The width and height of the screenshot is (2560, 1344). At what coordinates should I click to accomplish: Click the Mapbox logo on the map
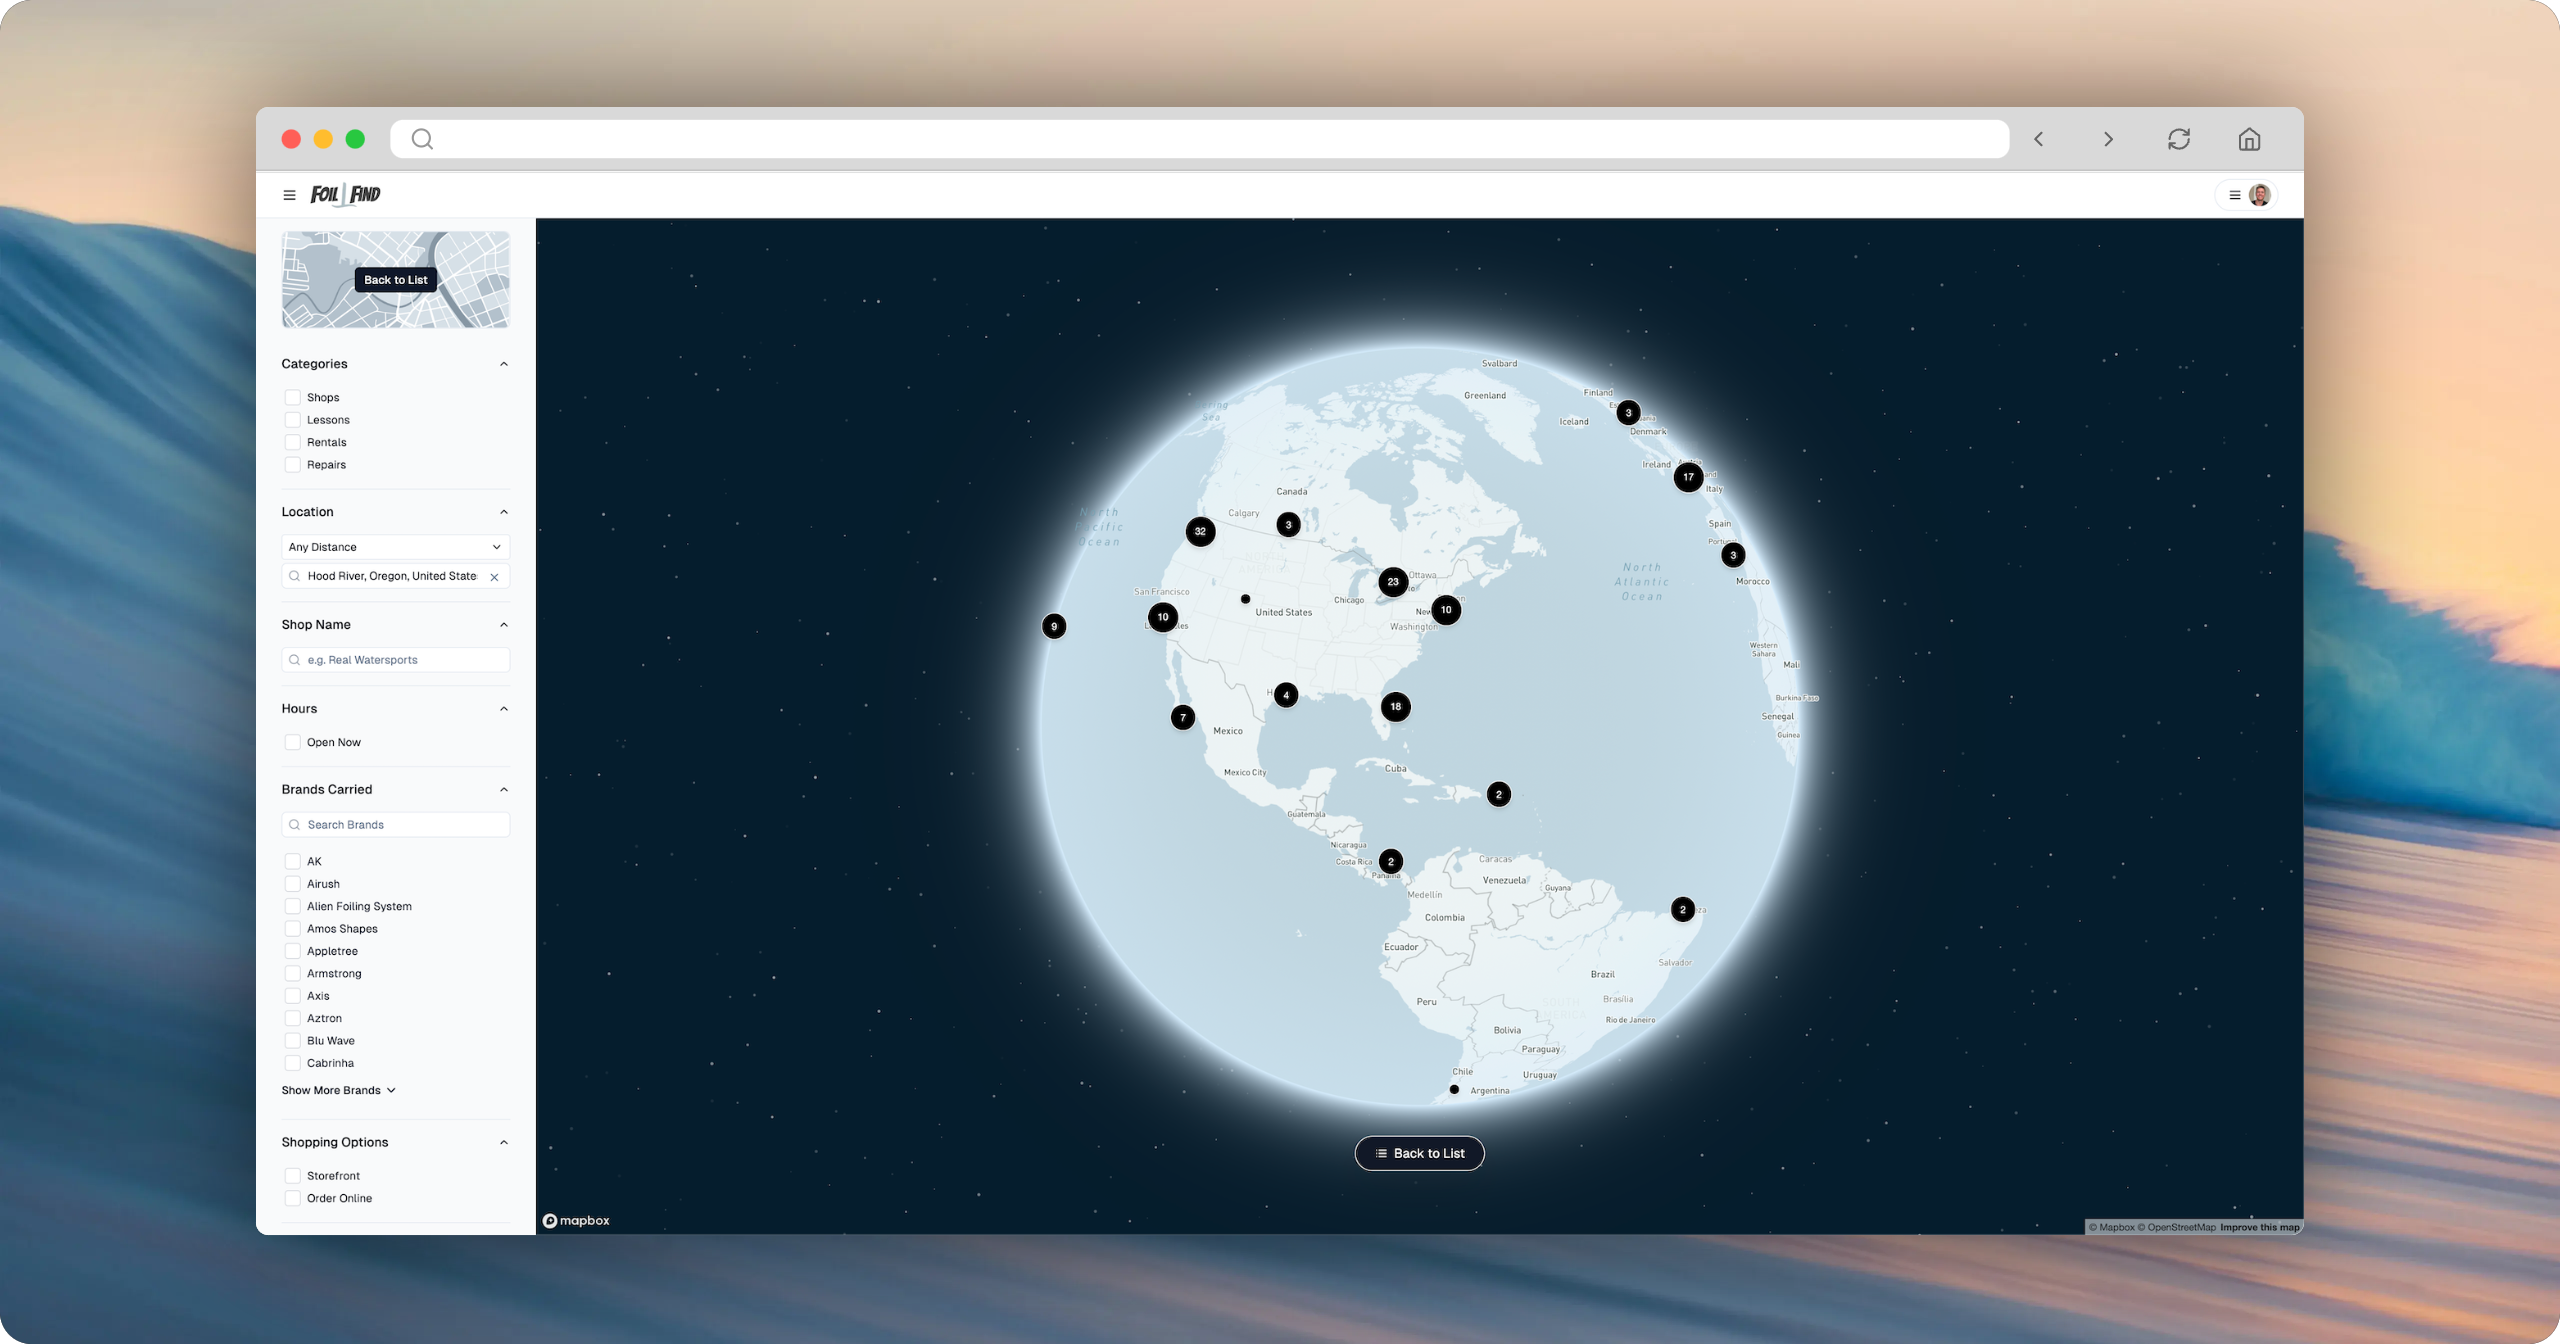[576, 1220]
